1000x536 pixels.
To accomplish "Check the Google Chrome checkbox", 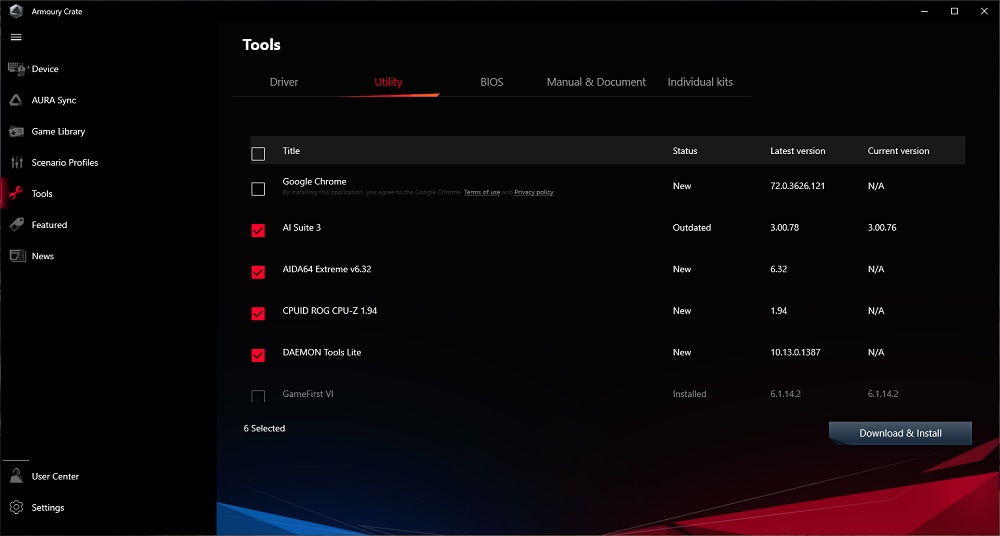I will [258, 189].
